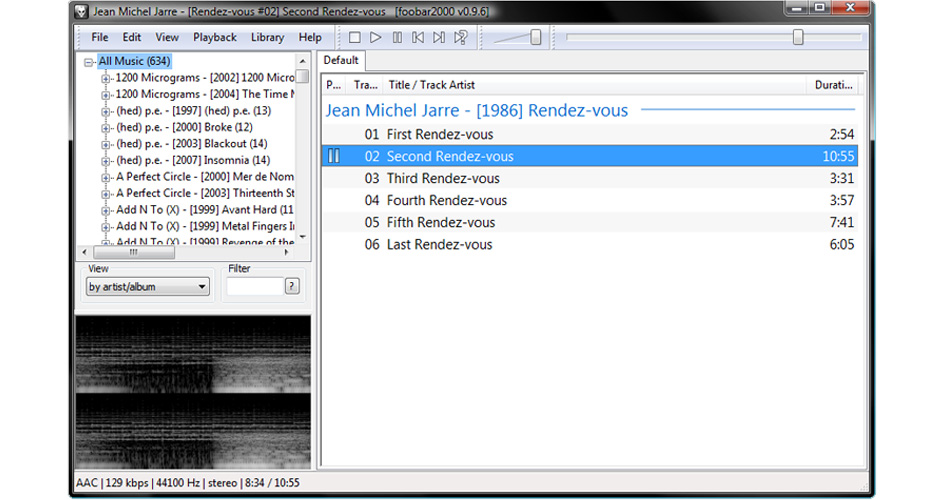The width and height of the screenshot is (947, 500).
Task: Click the P... playing column header
Action: point(333,85)
